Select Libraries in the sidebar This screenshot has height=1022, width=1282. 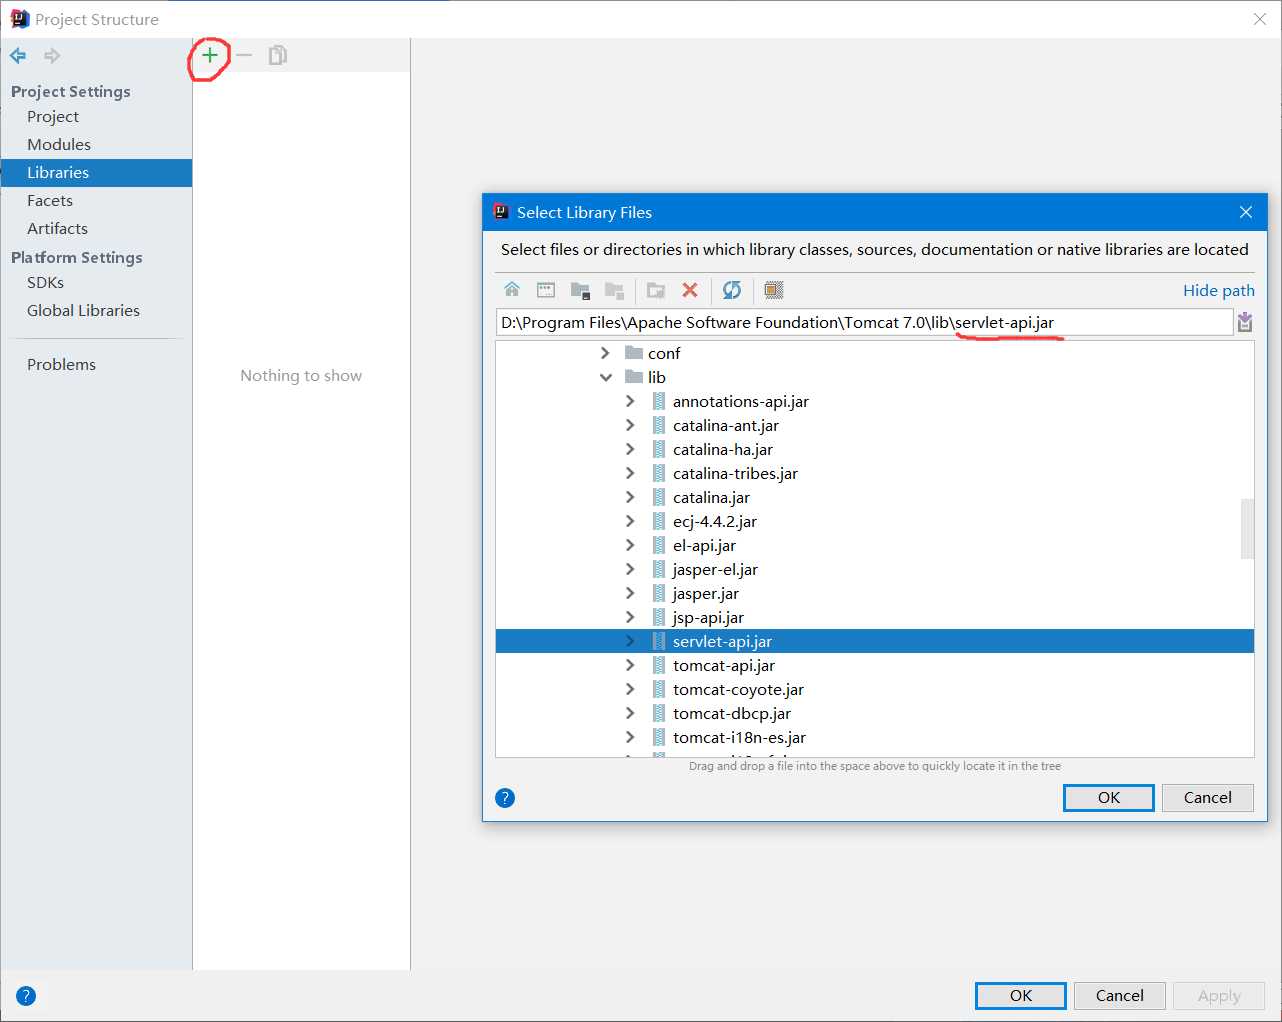96,173
